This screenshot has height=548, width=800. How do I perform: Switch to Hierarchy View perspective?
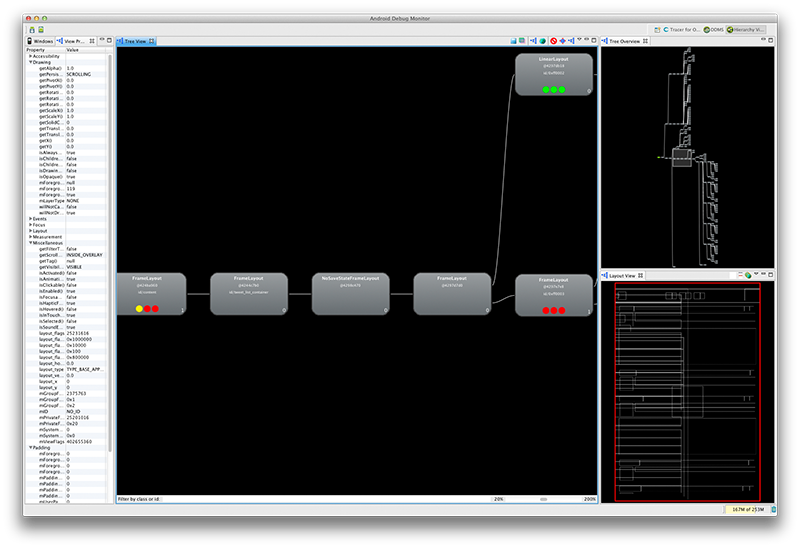click(x=746, y=30)
